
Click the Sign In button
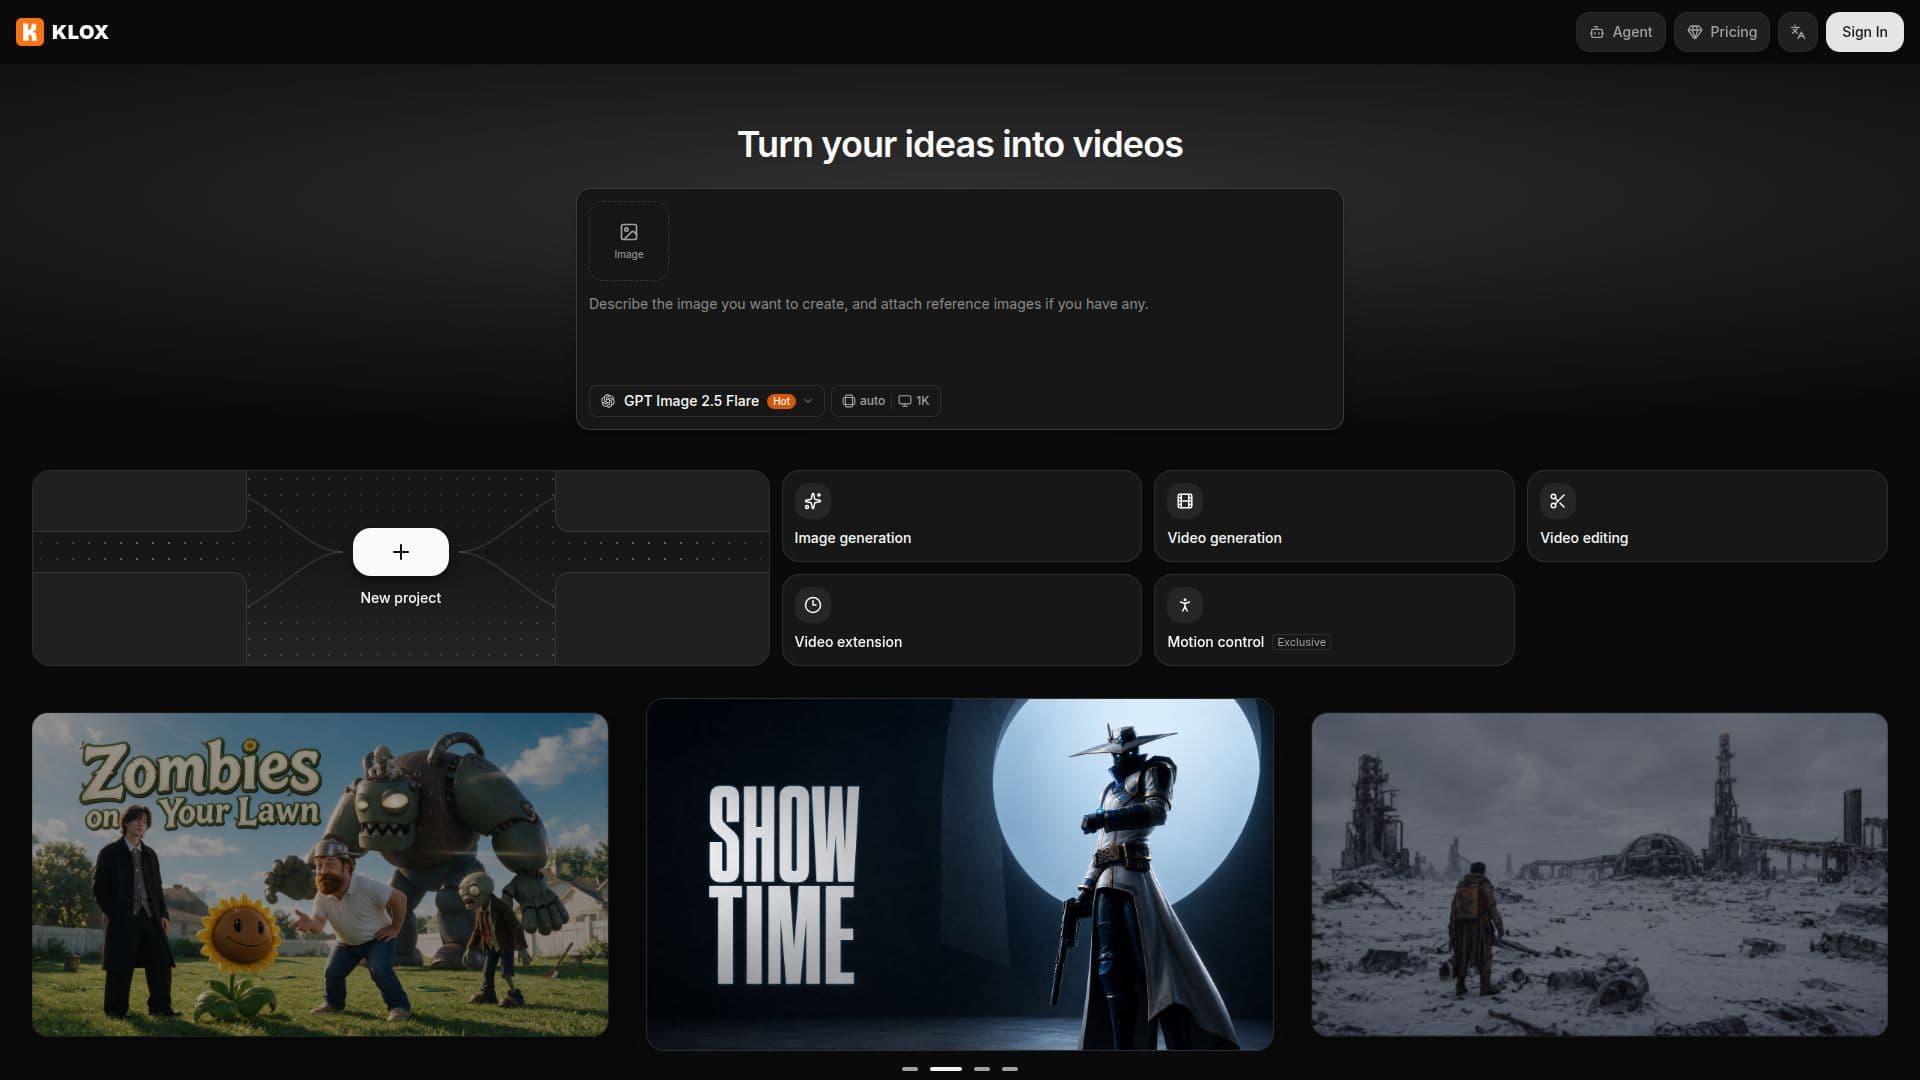tap(1864, 32)
